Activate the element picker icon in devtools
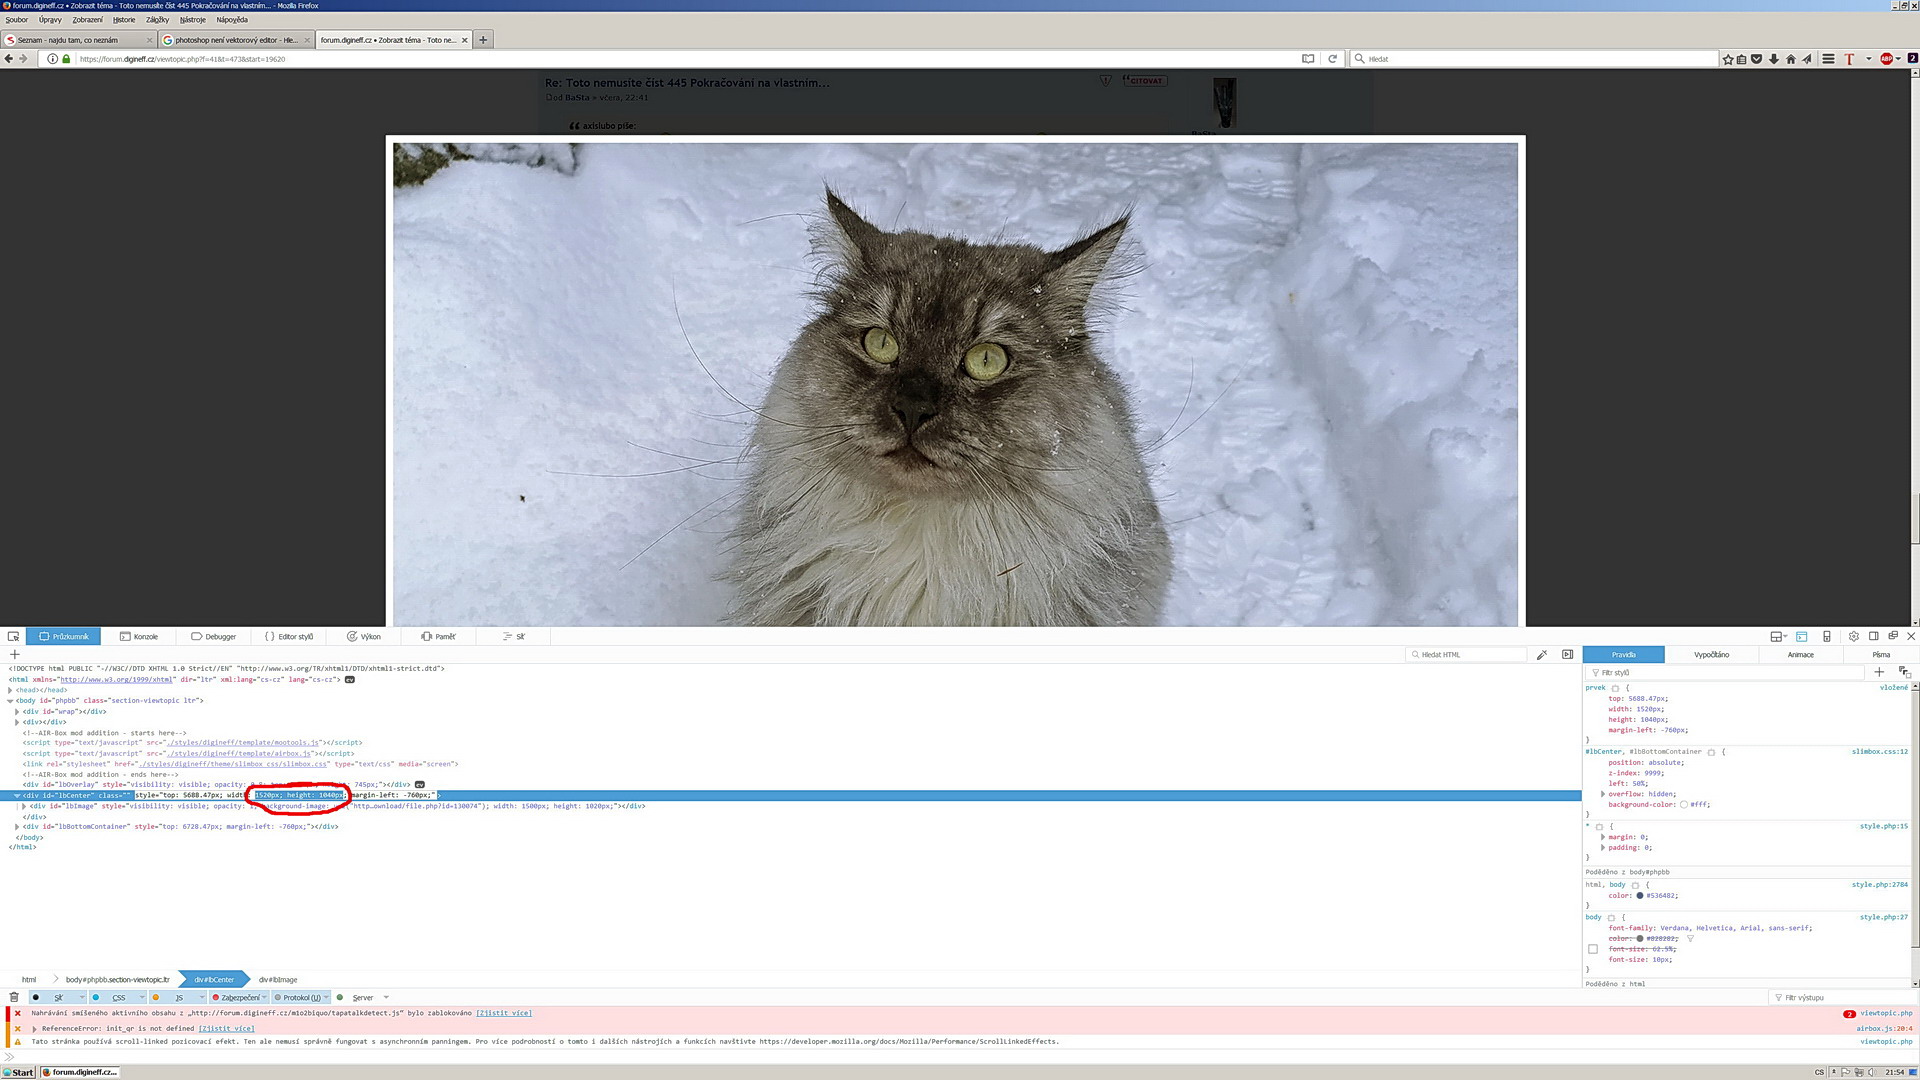 (13, 636)
